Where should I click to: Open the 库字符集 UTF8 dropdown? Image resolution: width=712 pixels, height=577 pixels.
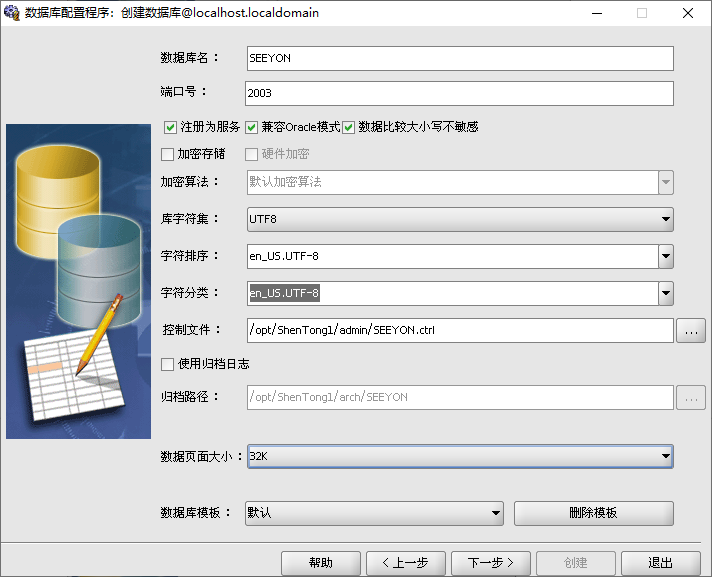459,219
